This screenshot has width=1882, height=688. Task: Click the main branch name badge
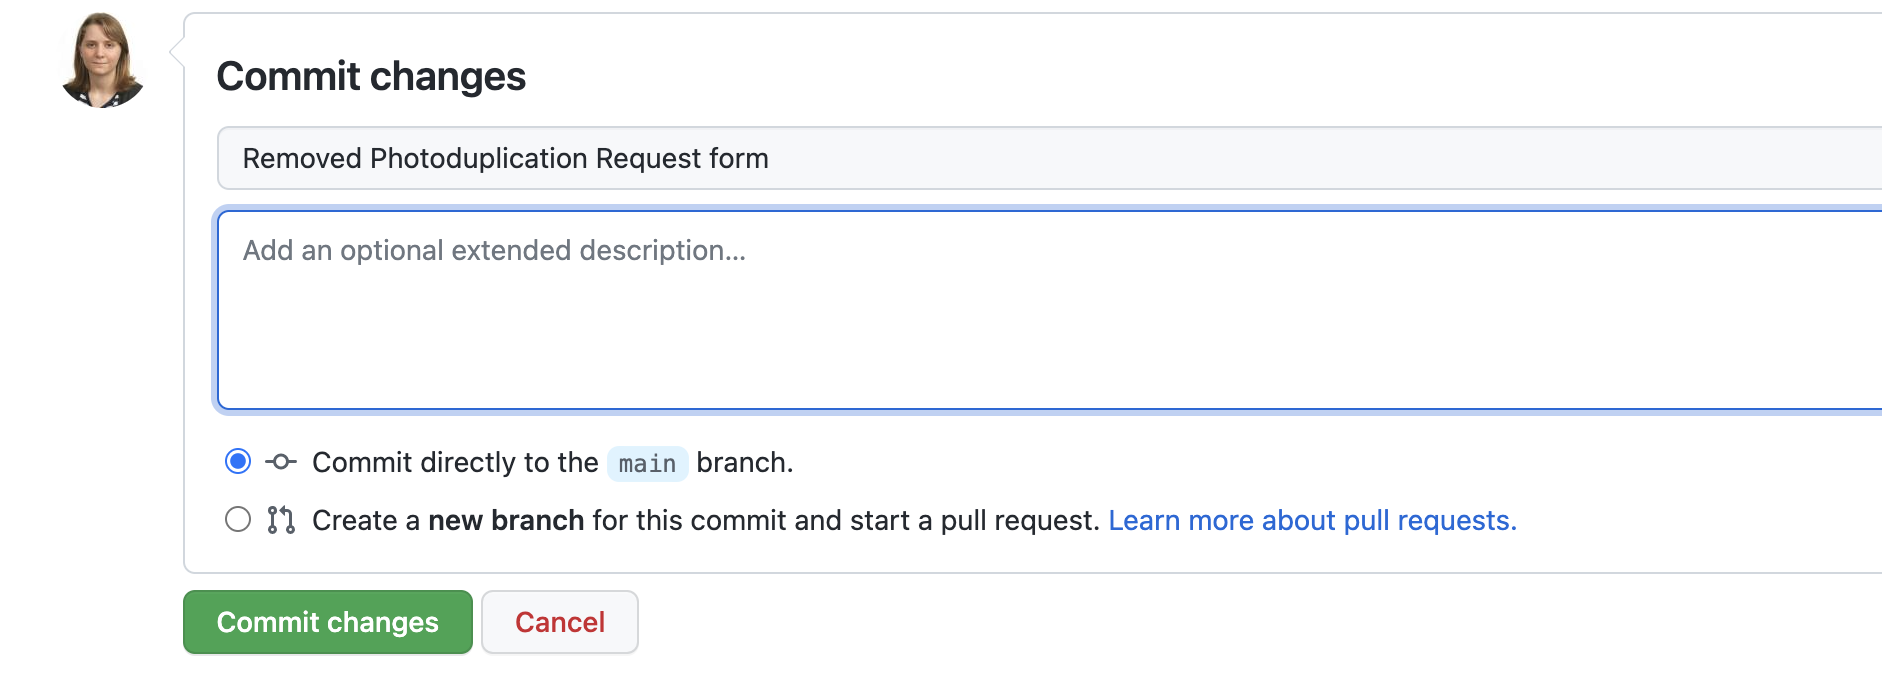coord(646,462)
